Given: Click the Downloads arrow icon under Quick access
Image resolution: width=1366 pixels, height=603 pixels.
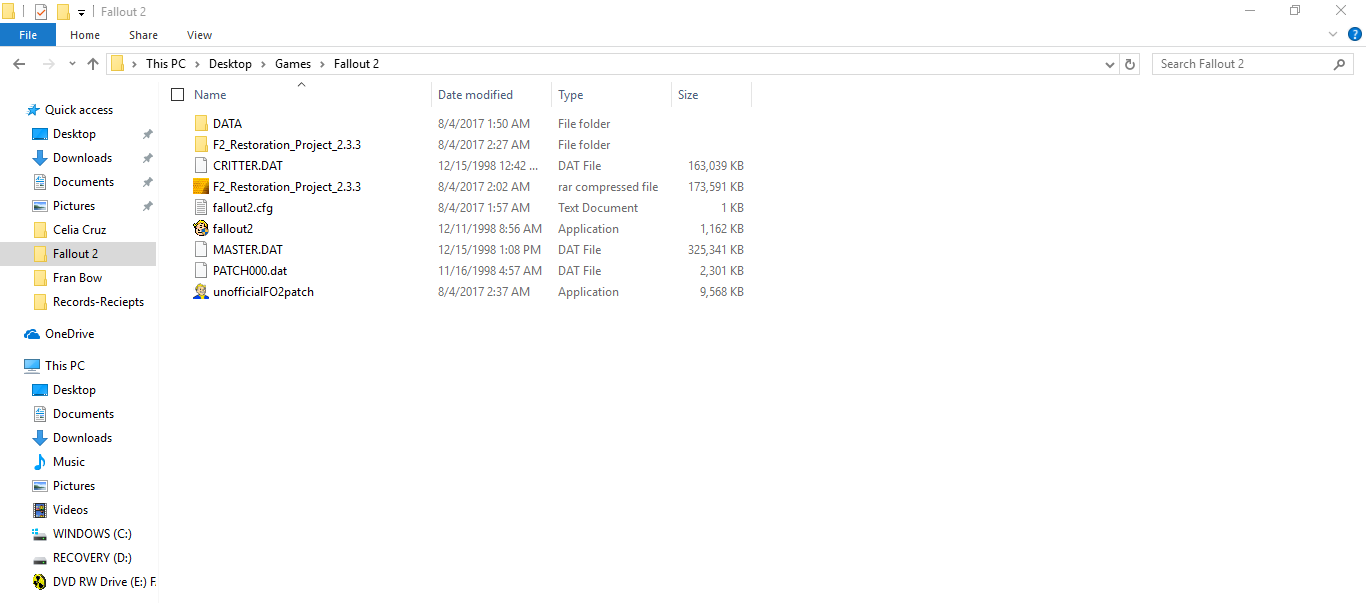Looking at the screenshot, I should coord(40,158).
